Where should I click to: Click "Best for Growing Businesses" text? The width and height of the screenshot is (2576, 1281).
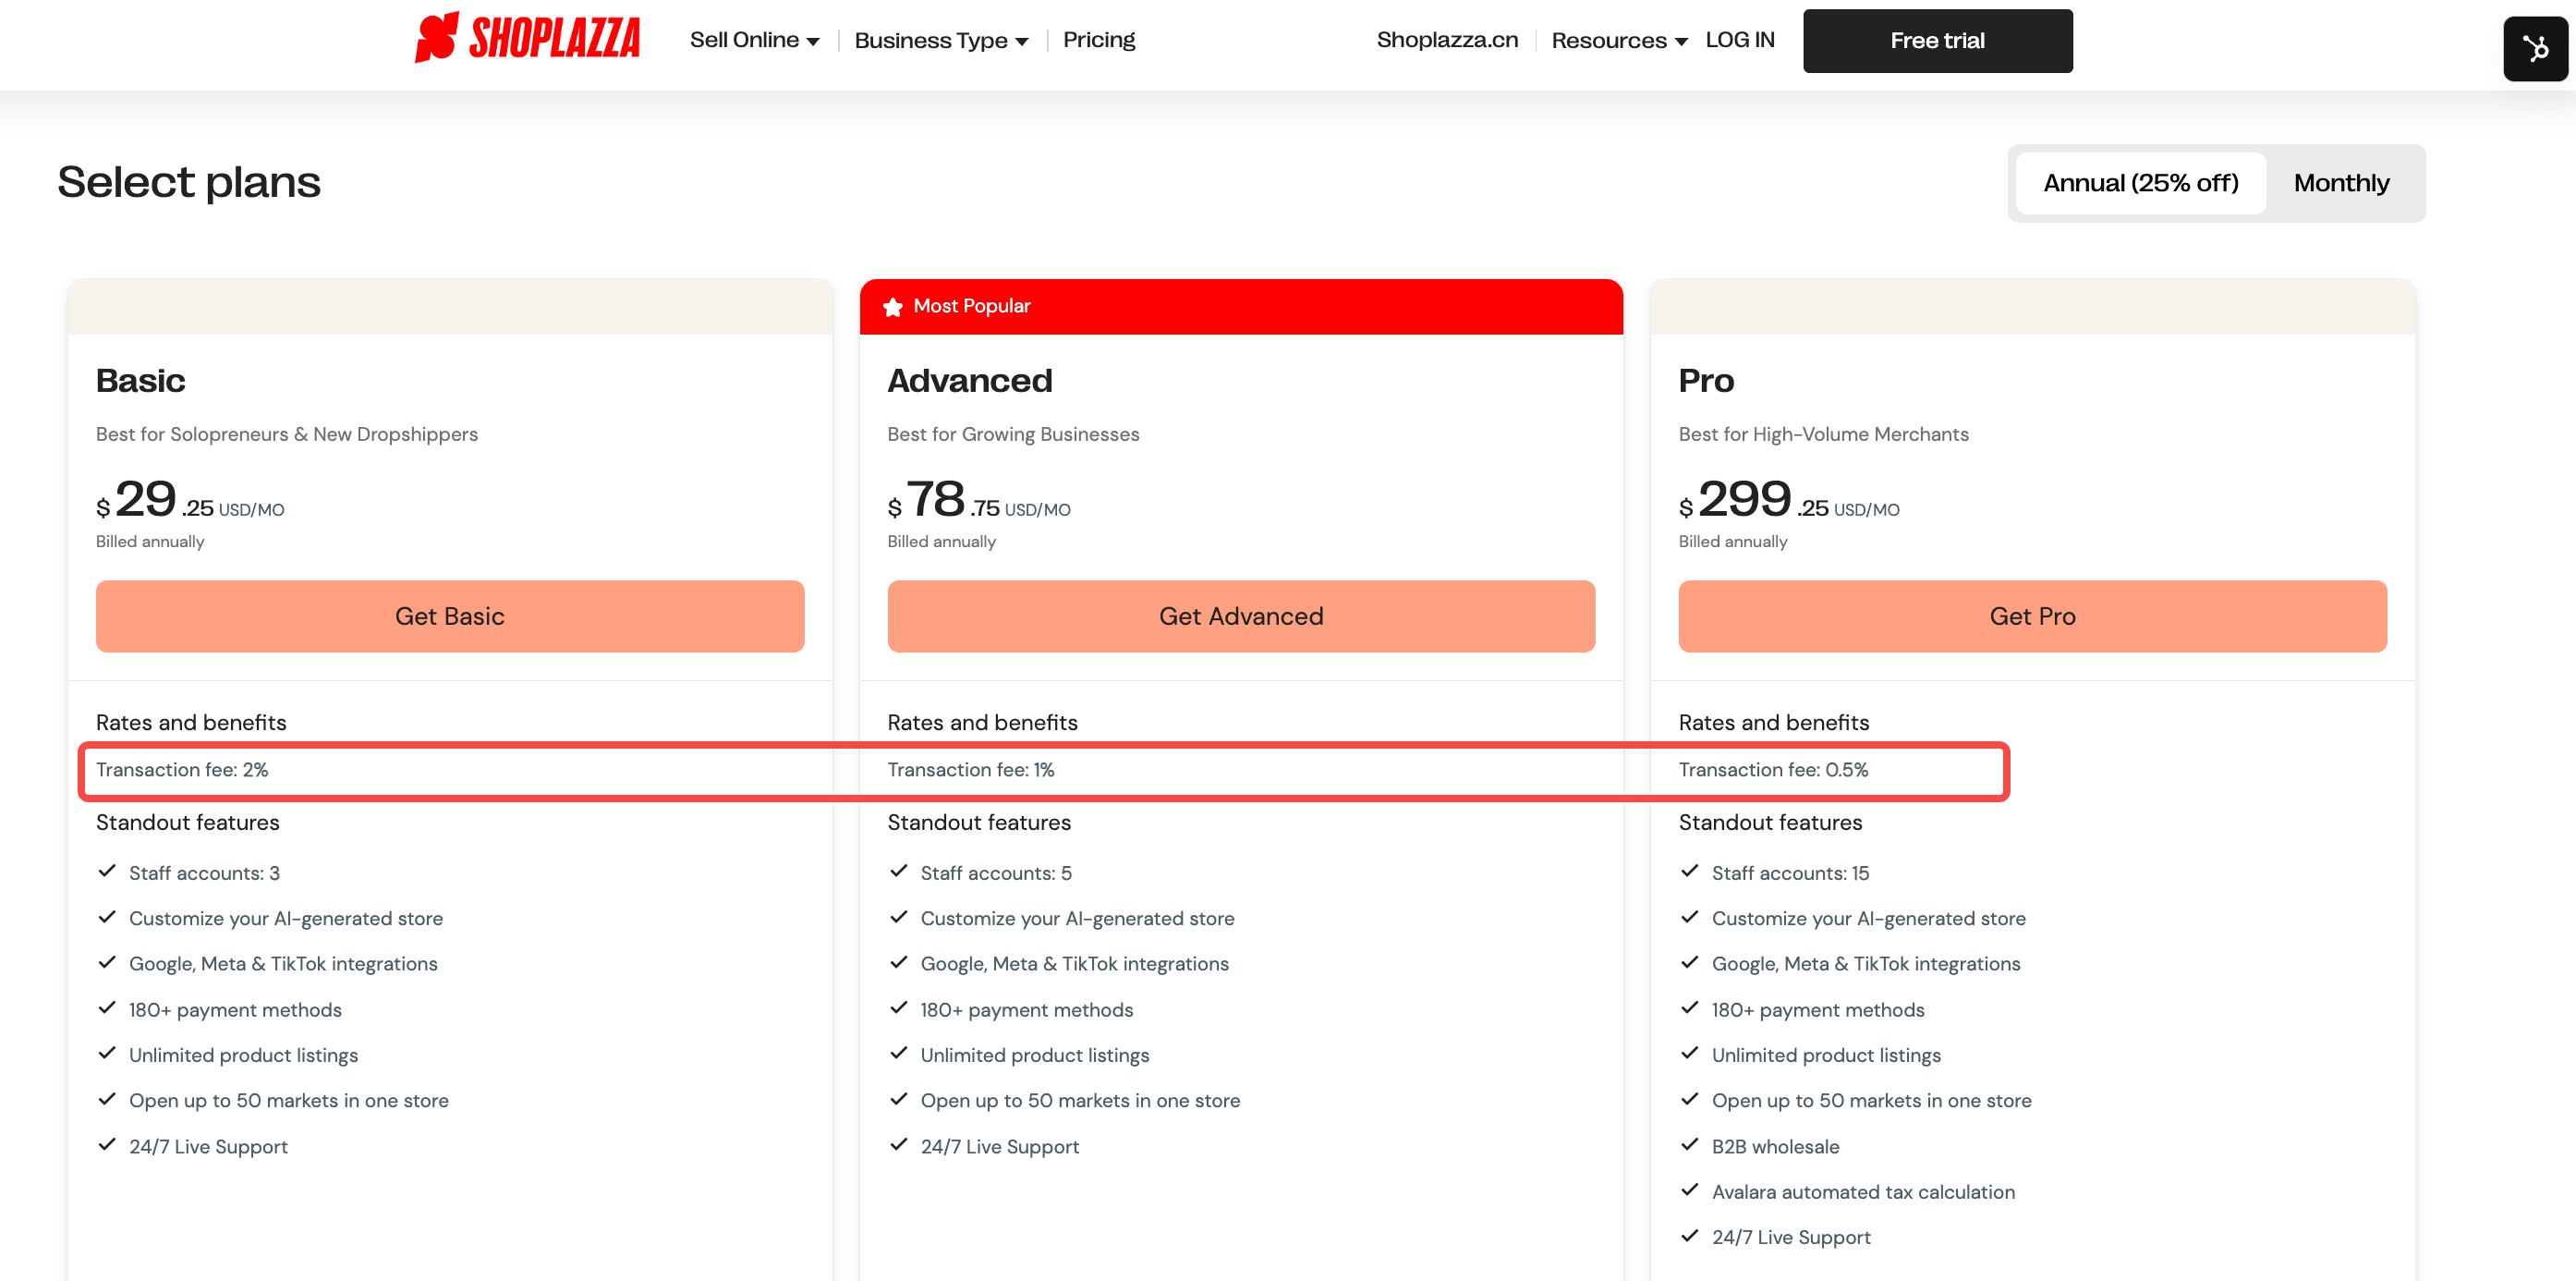[x=1013, y=434]
